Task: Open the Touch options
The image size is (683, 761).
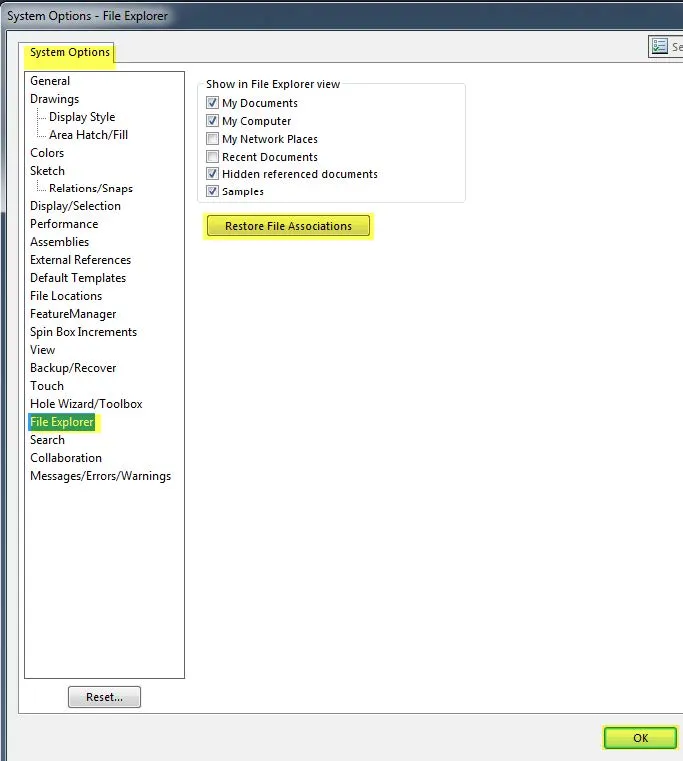Action: click(x=47, y=386)
